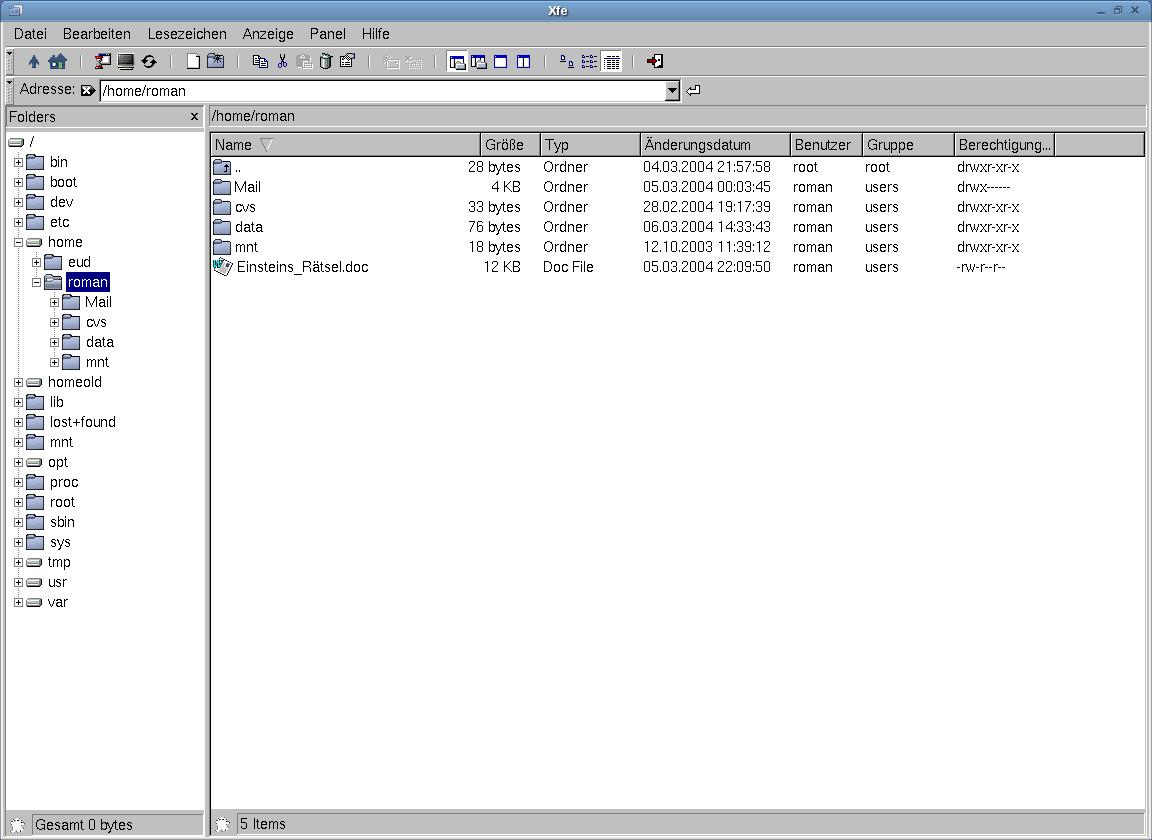Close the Folders panel with the X
The height and width of the screenshot is (840, 1152).
194,117
